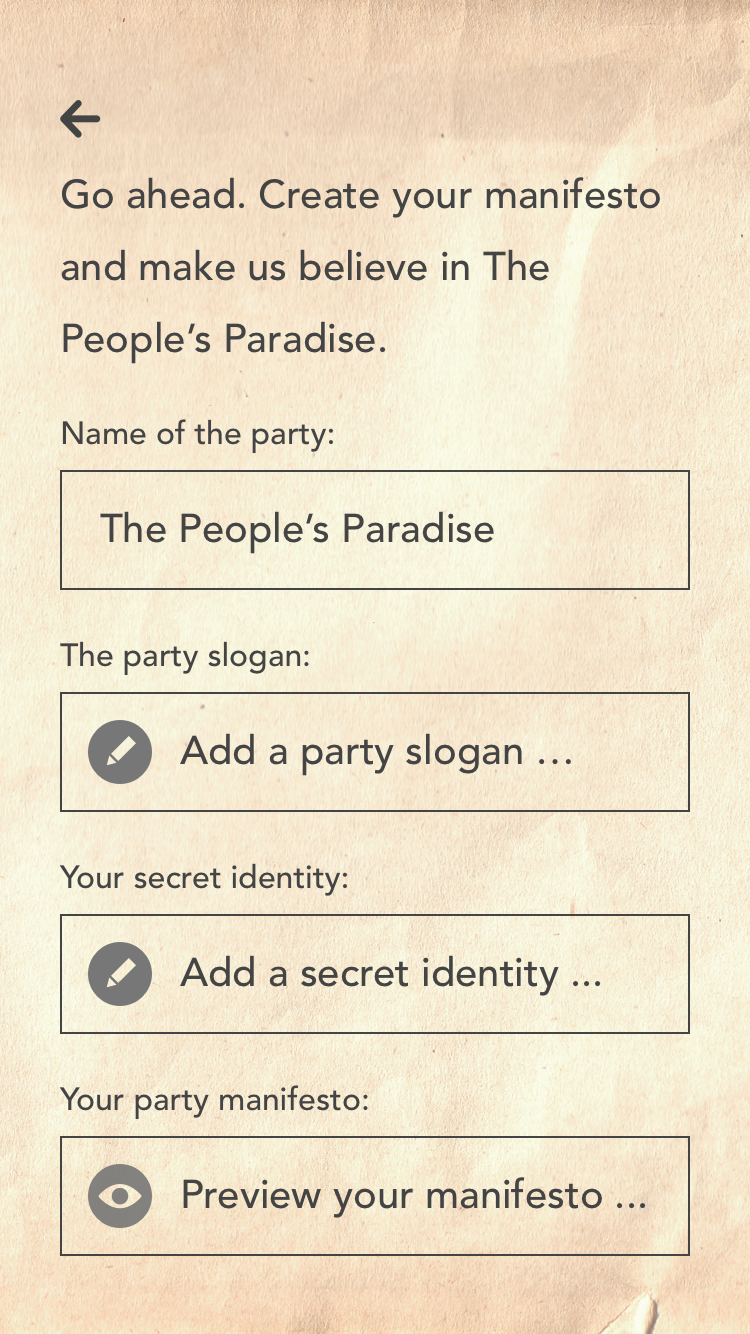The image size is (750, 1334).
Task: Select "The People's Paradise" text in name field
Action: coord(297,530)
